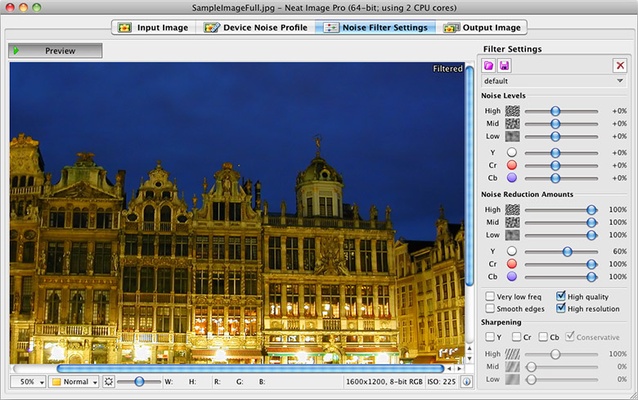This screenshot has width=638, height=400.
Task: Tick the Smooth edges checkbox
Action: 489,309
